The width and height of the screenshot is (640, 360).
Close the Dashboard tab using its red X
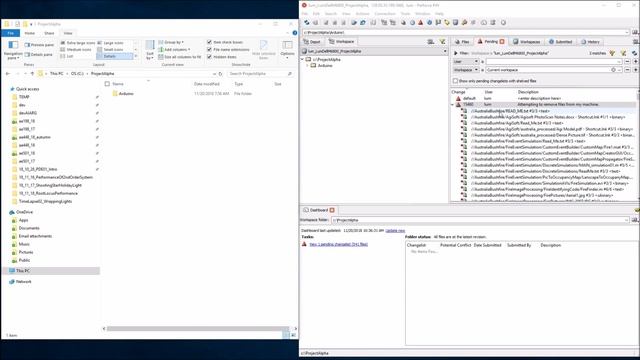332,210
